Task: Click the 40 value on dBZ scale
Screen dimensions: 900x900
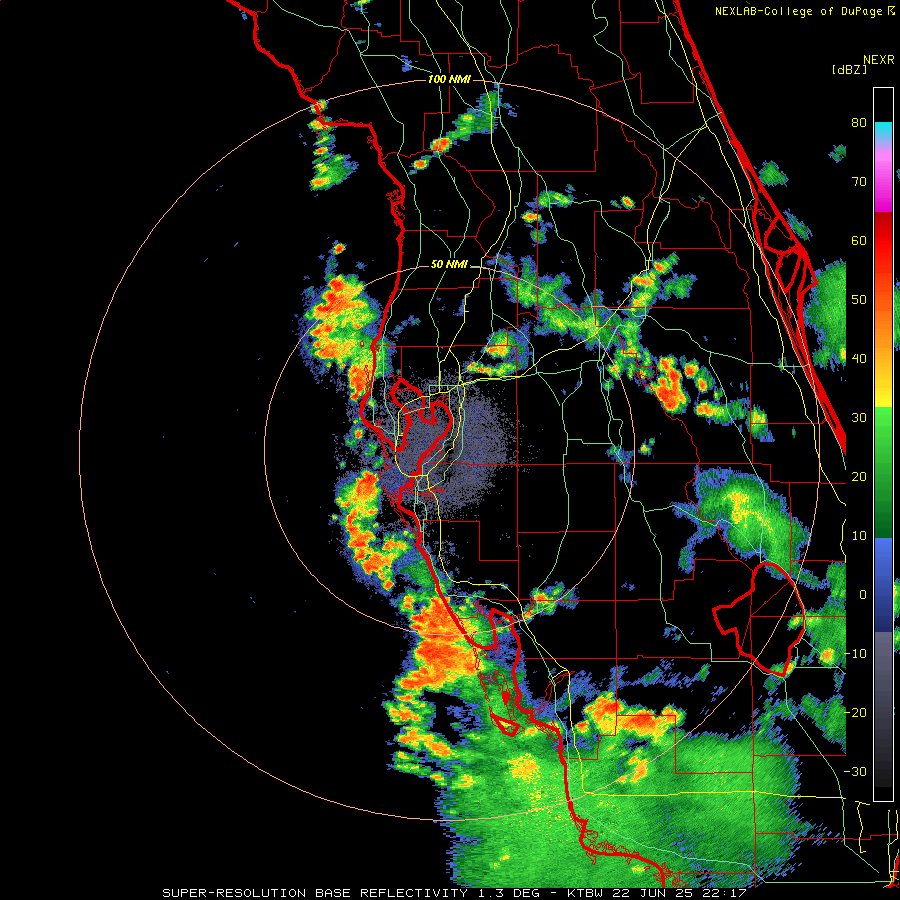Action: click(859, 359)
